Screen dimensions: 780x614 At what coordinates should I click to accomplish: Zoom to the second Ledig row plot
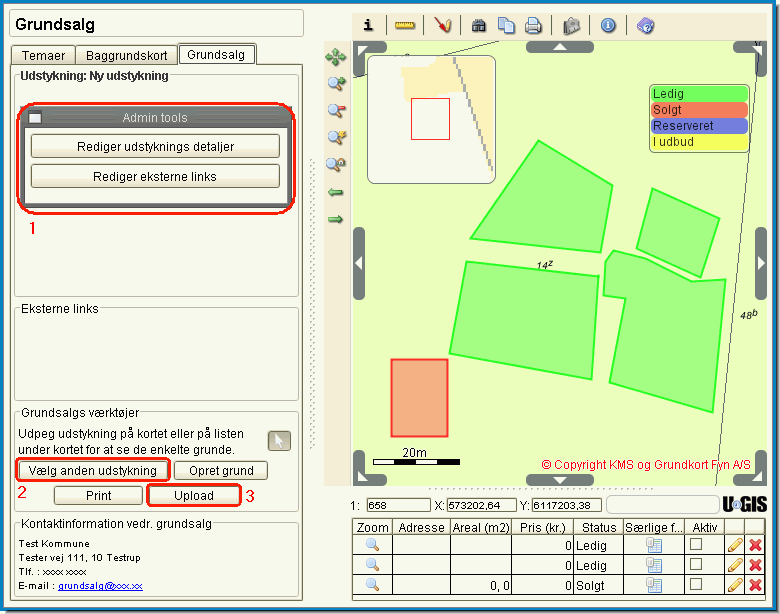(372, 565)
